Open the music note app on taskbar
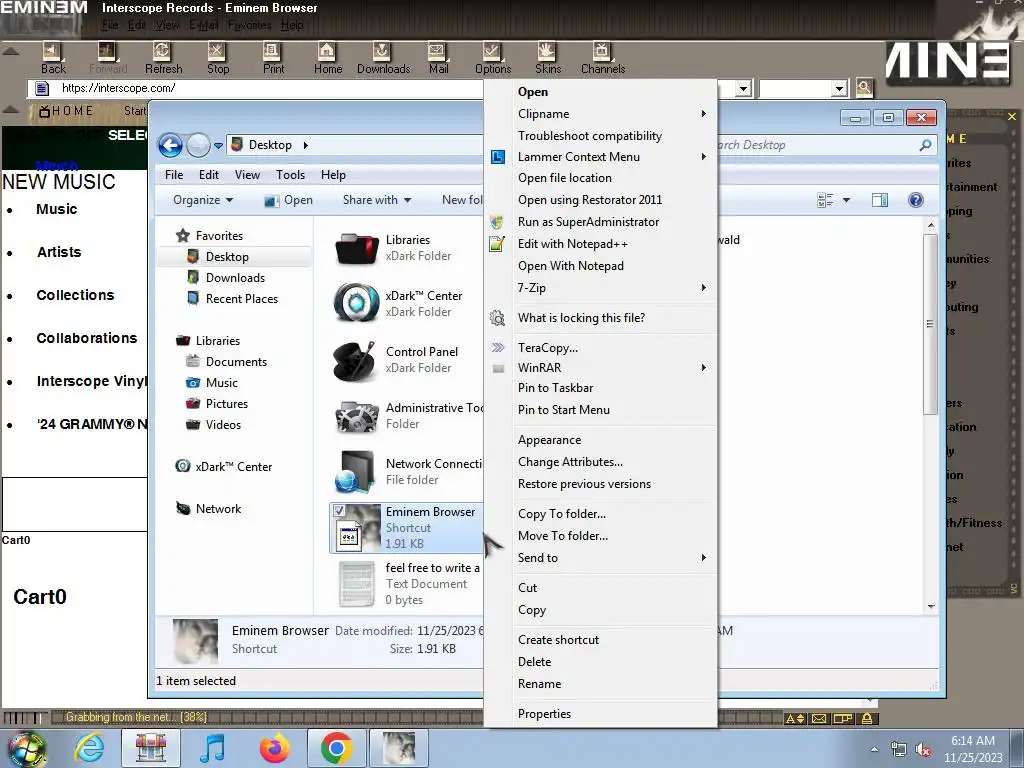The width and height of the screenshot is (1024, 768). point(213,748)
